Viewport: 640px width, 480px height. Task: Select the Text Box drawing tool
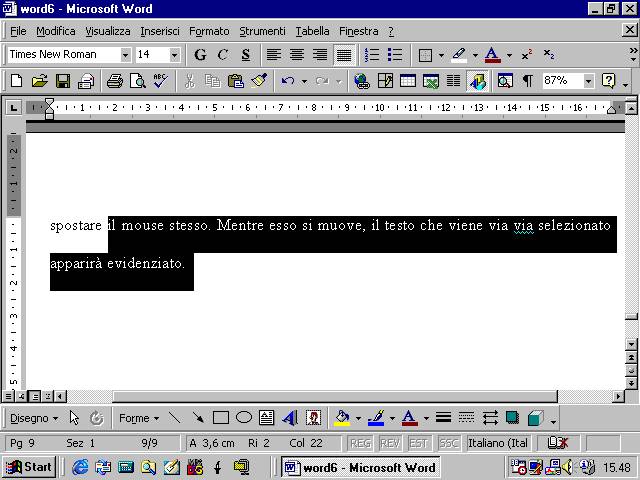pos(267,418)
